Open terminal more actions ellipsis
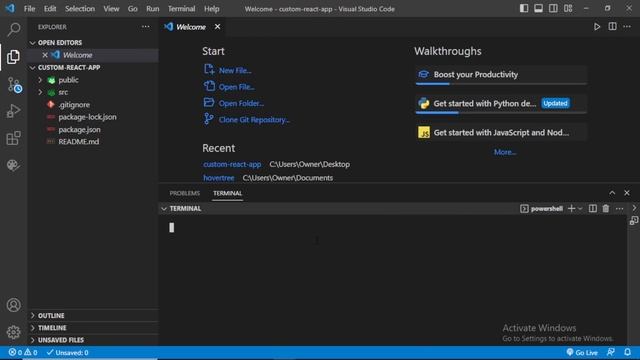 pyautogui.click(x=620, y=209)
